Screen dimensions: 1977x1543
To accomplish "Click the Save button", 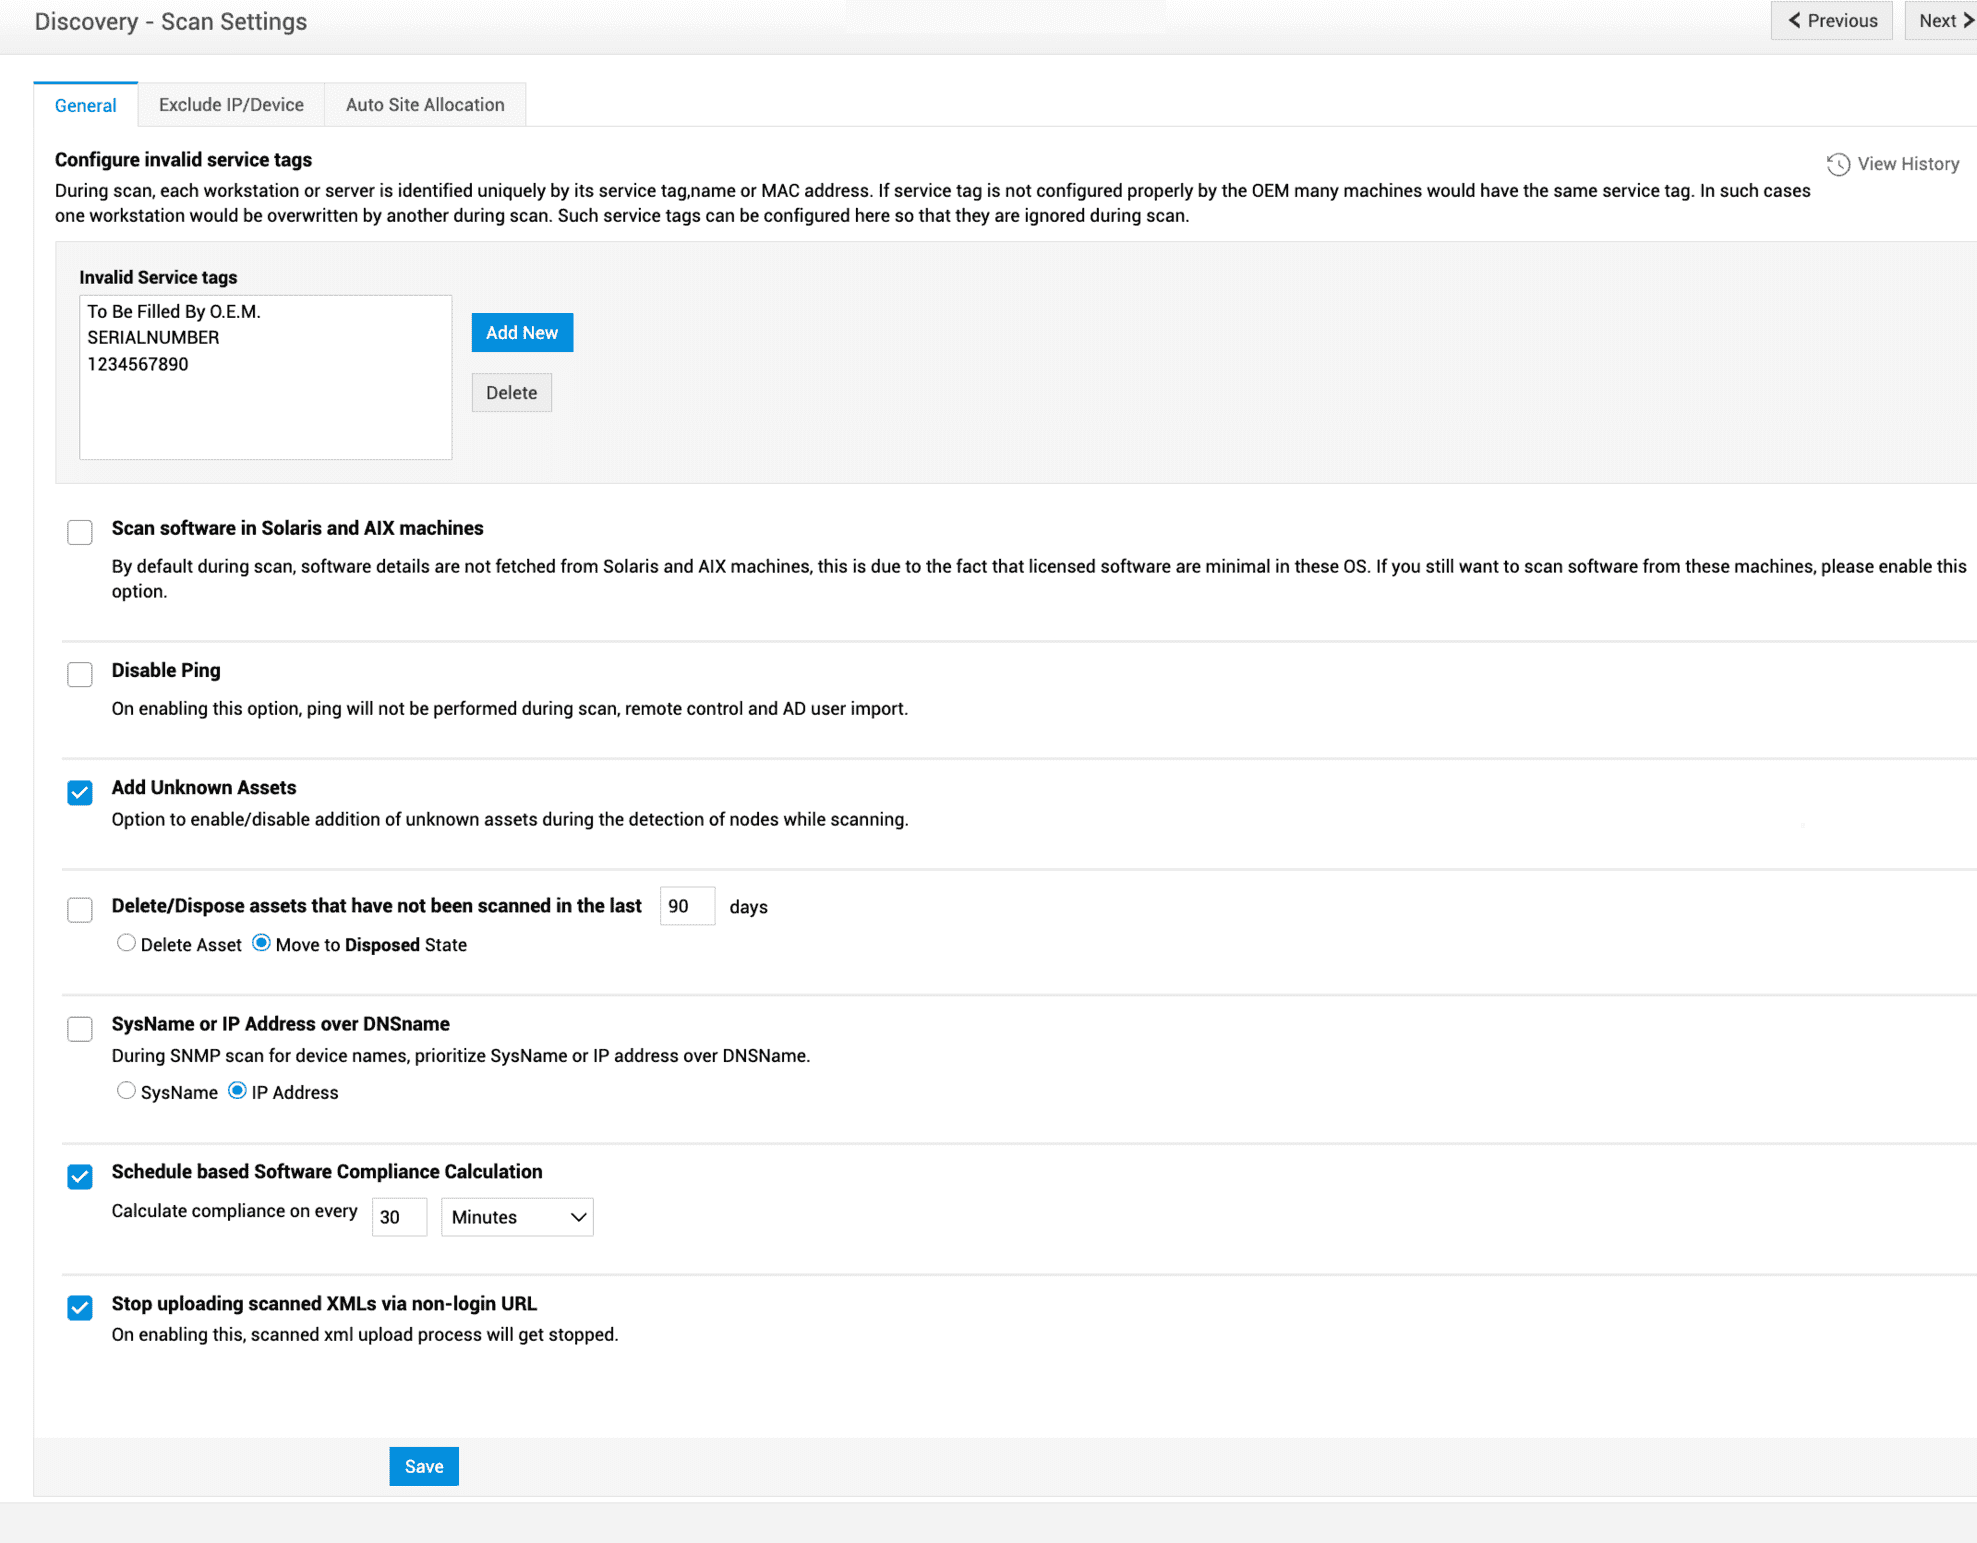I will 424,1466.
